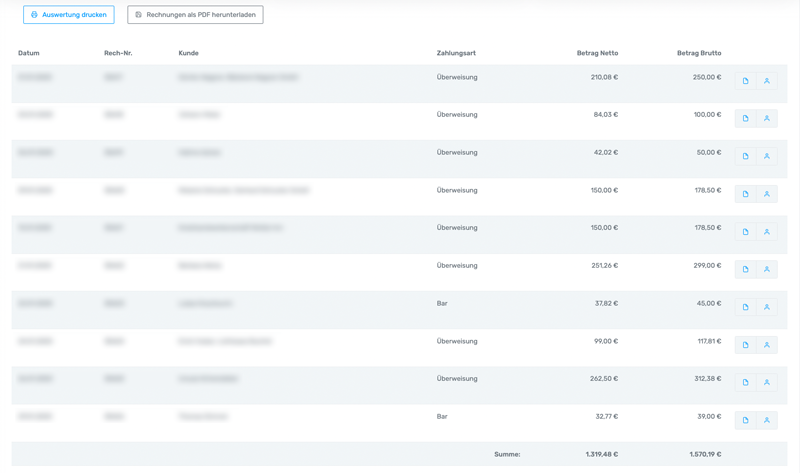
Task: Select the gross total sum 1.570,19 €
Action: 705,454
